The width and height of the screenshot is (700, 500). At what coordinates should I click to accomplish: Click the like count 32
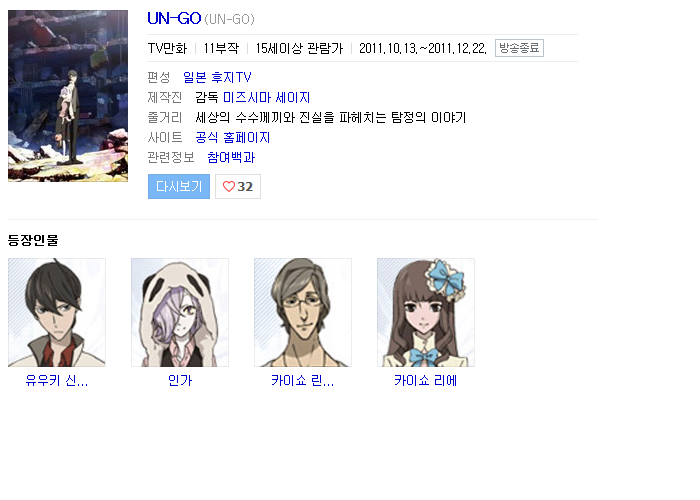pyautogui.click(x=245, y=187)
